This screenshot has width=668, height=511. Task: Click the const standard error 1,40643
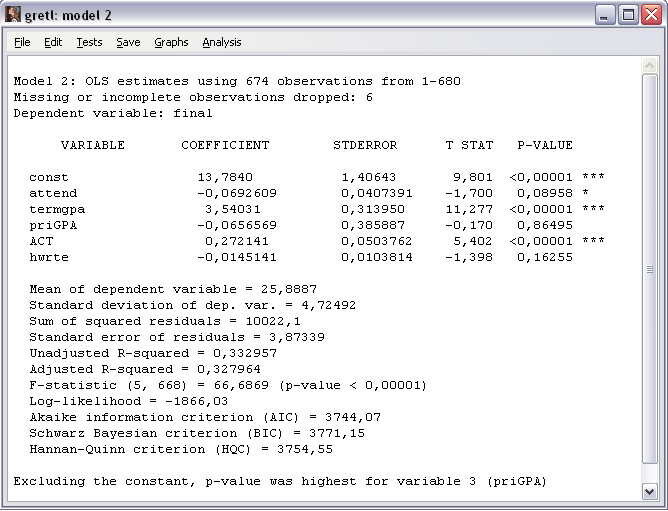click(369, 177)
